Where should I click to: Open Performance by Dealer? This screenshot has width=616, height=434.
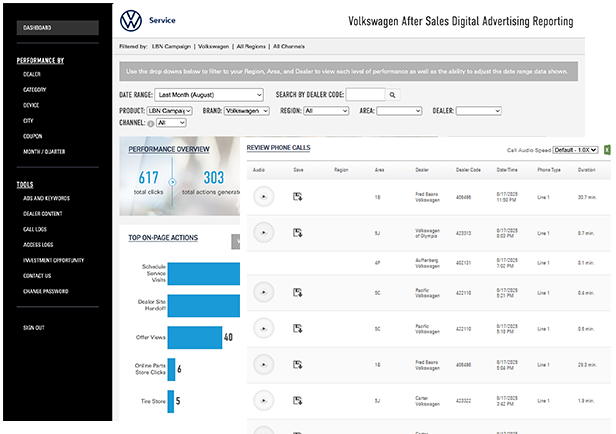pyautogui.click(x=32, y=74)
